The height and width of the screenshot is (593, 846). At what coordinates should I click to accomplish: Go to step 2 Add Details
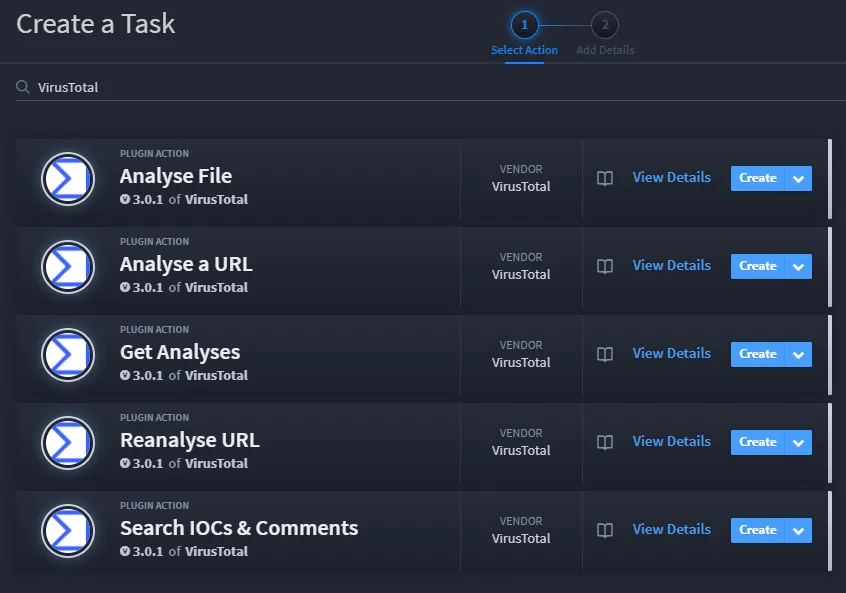click(605, 34)
